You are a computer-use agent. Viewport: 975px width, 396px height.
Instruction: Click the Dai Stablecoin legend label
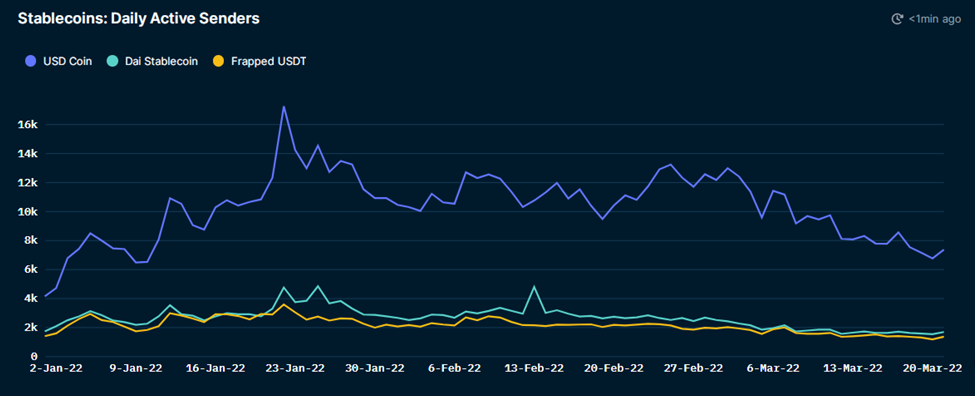(162, 62)
